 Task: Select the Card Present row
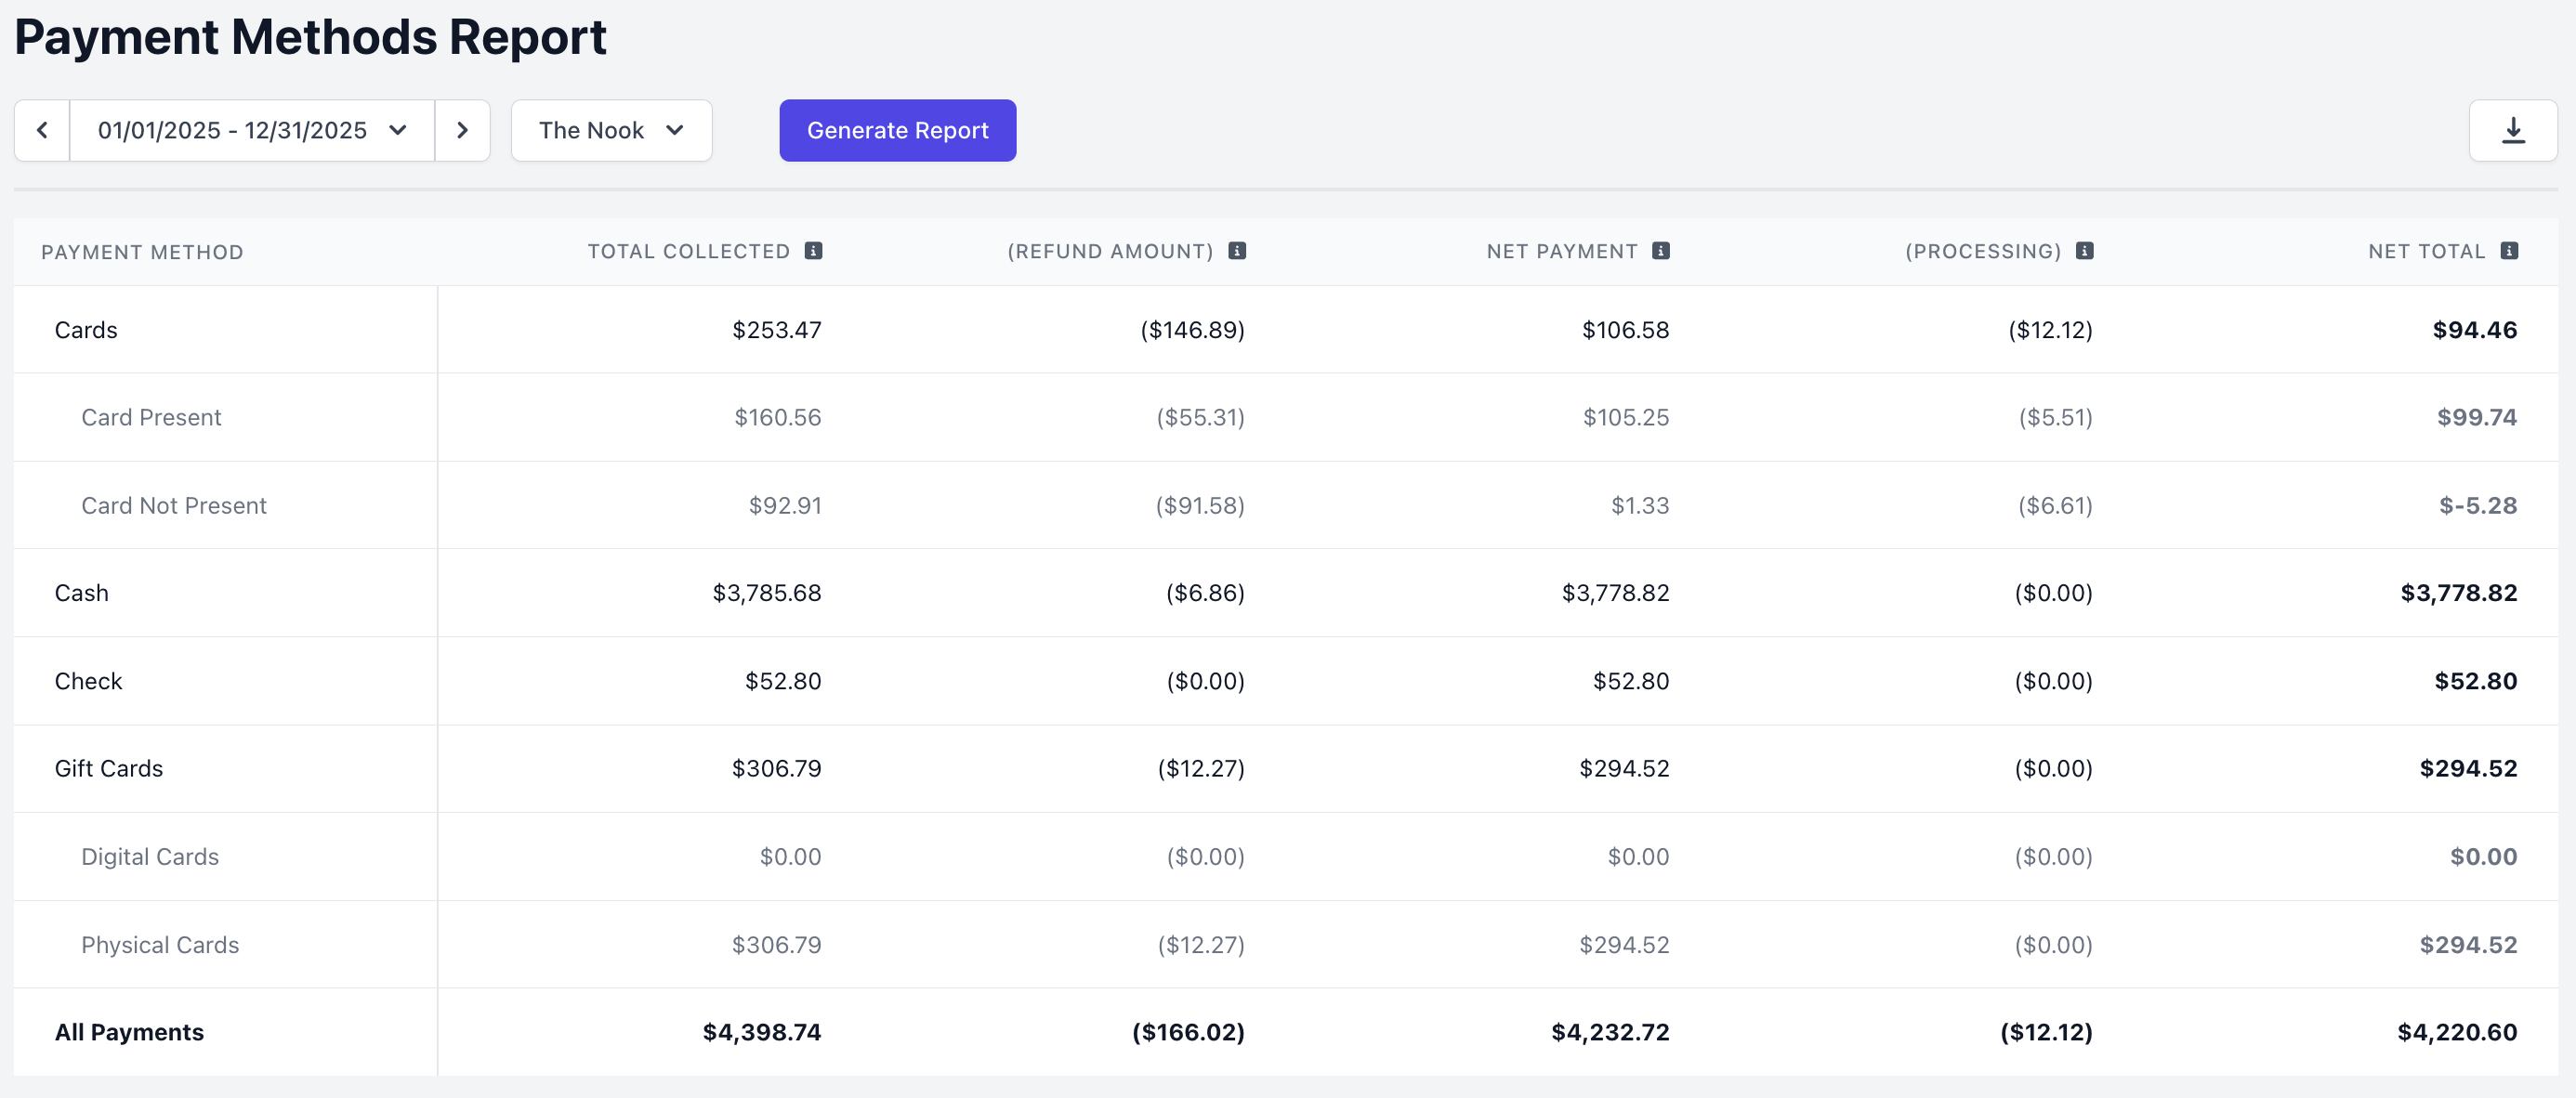(x=151, y=418)
